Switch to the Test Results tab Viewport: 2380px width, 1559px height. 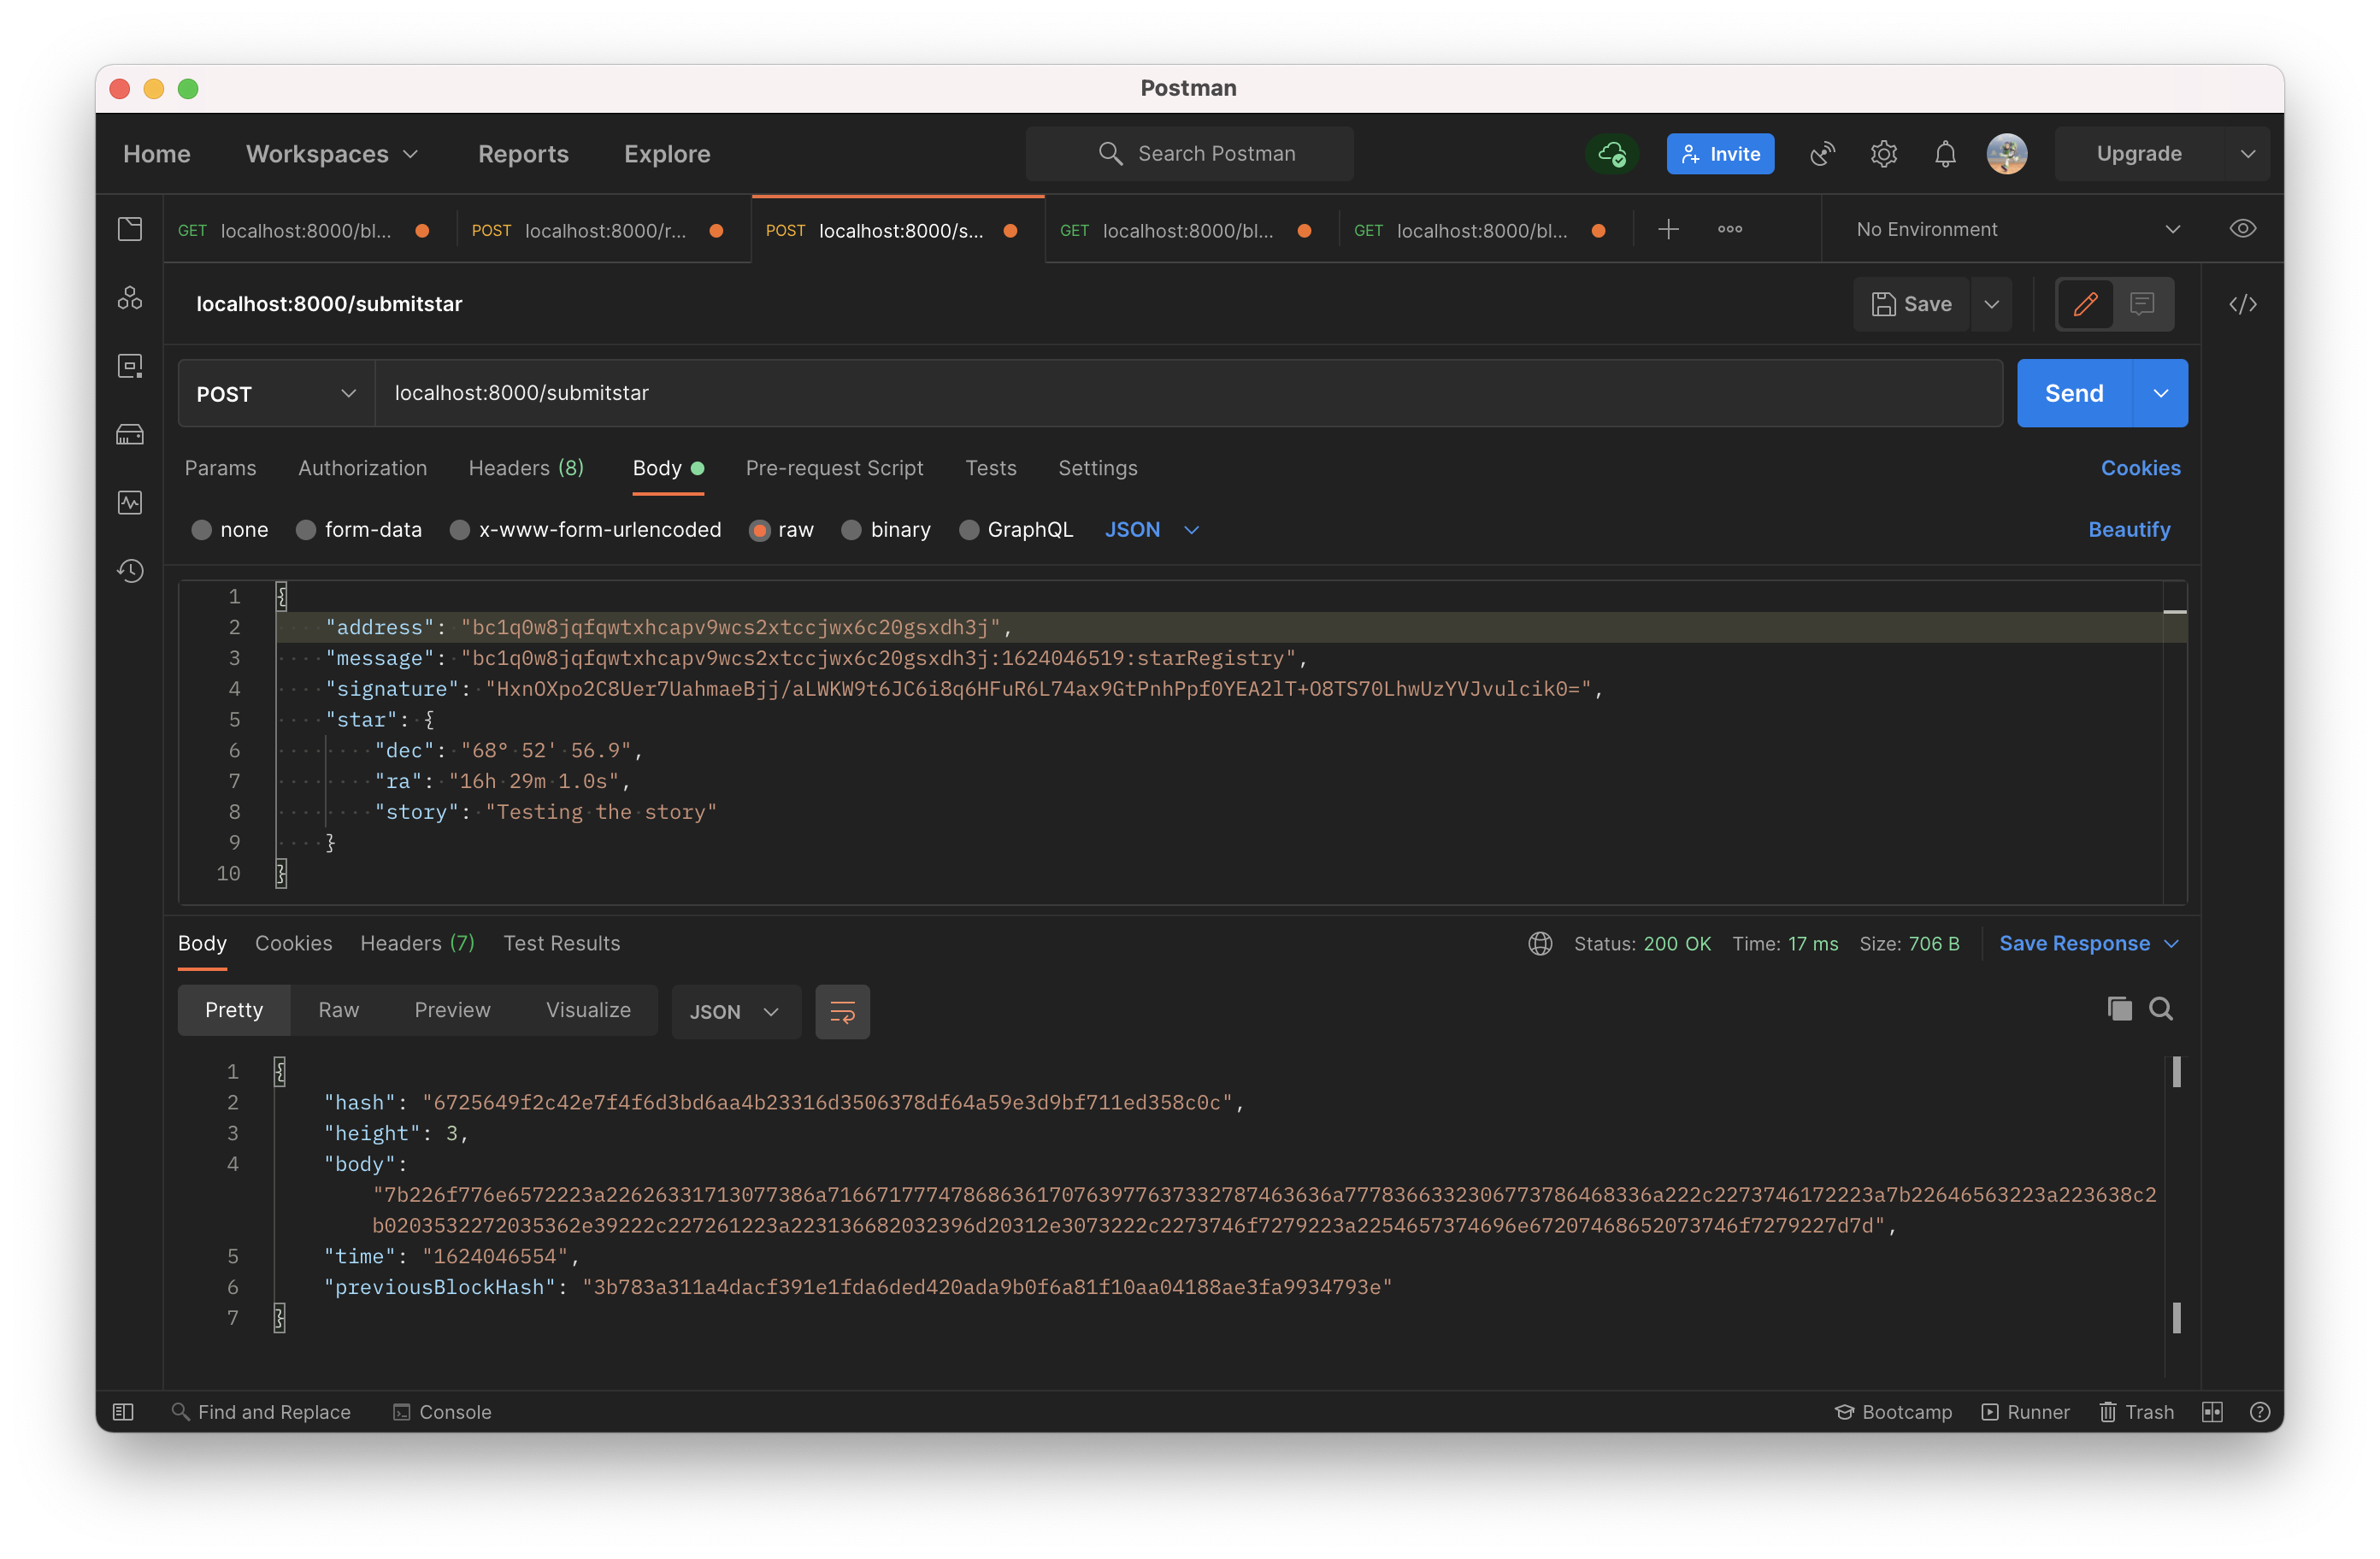pyautogui.click(x=561, y=943)
